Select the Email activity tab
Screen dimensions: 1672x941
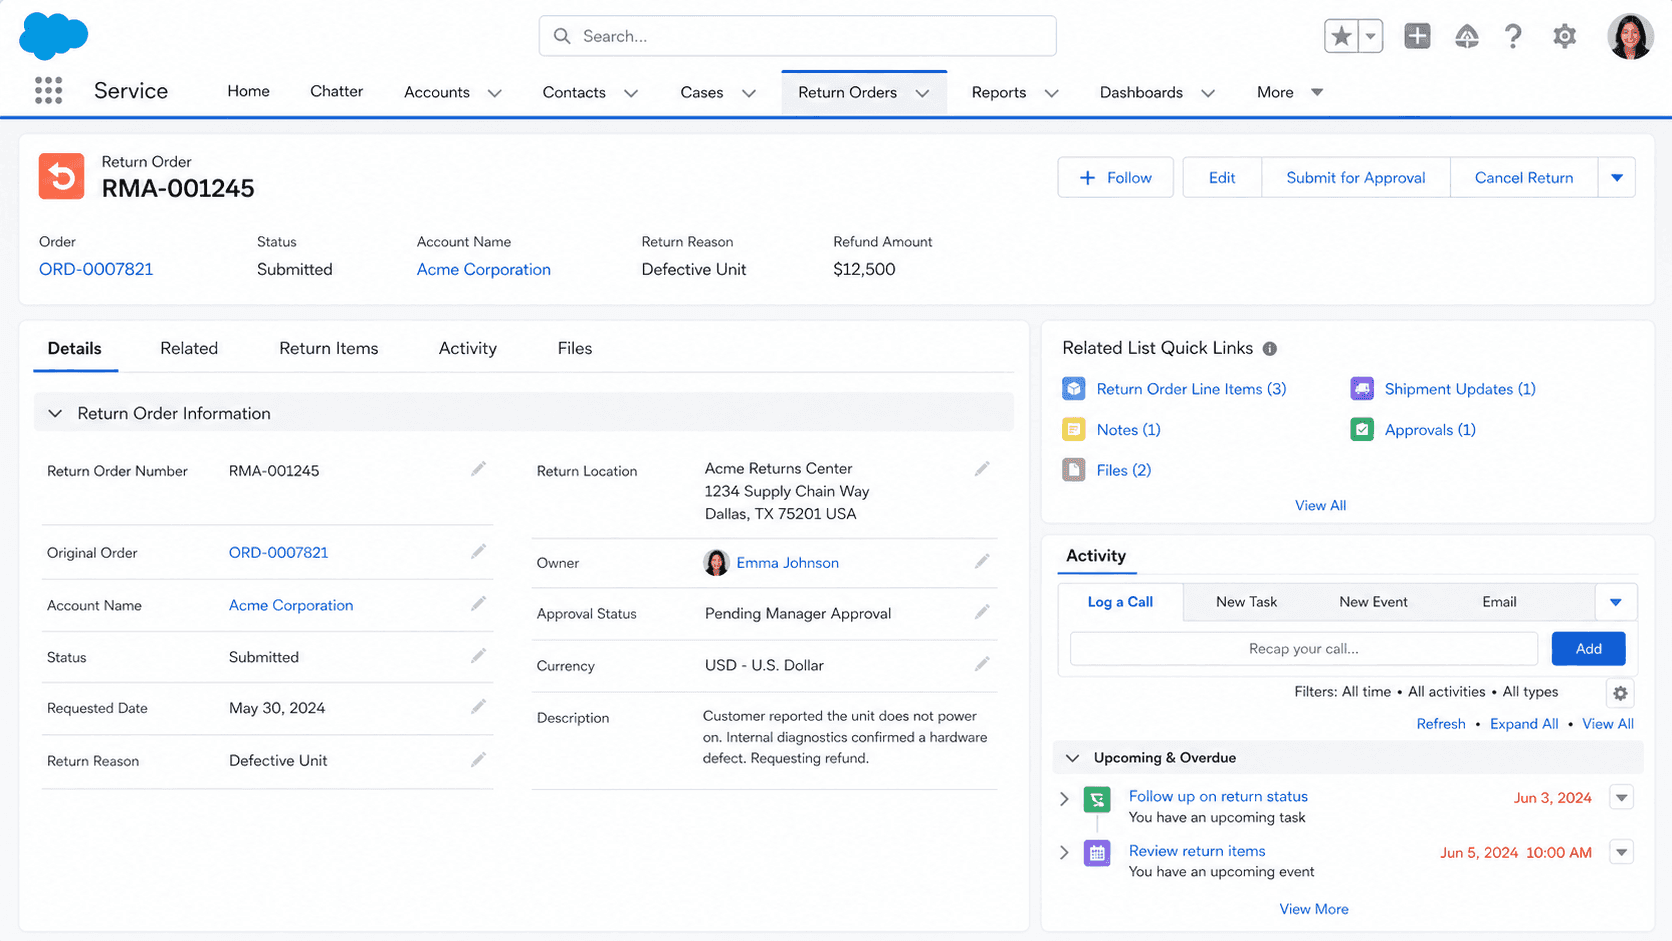[1499, 602]
